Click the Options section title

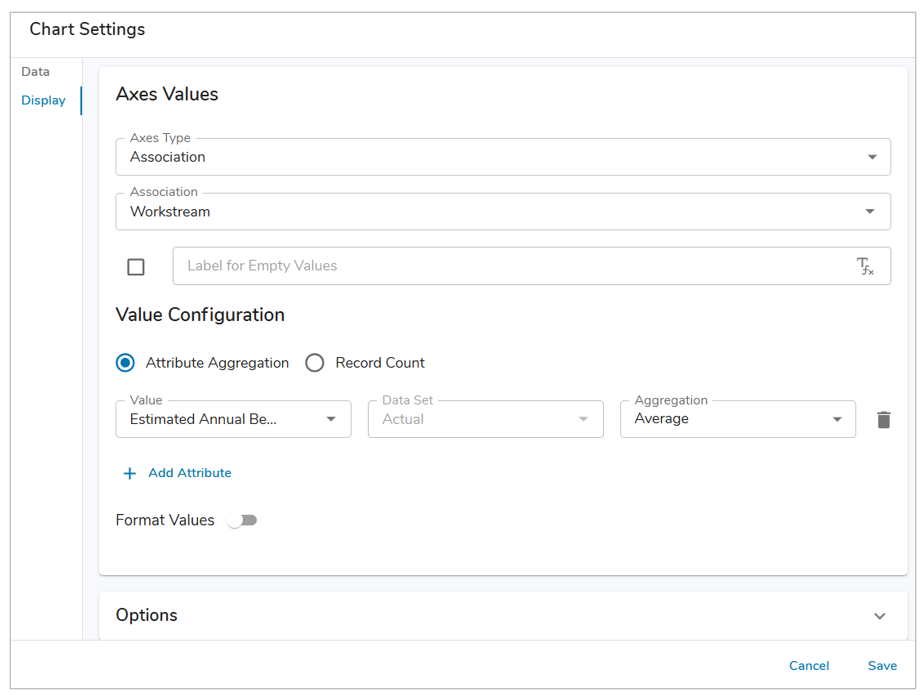(x=147, y=615)
